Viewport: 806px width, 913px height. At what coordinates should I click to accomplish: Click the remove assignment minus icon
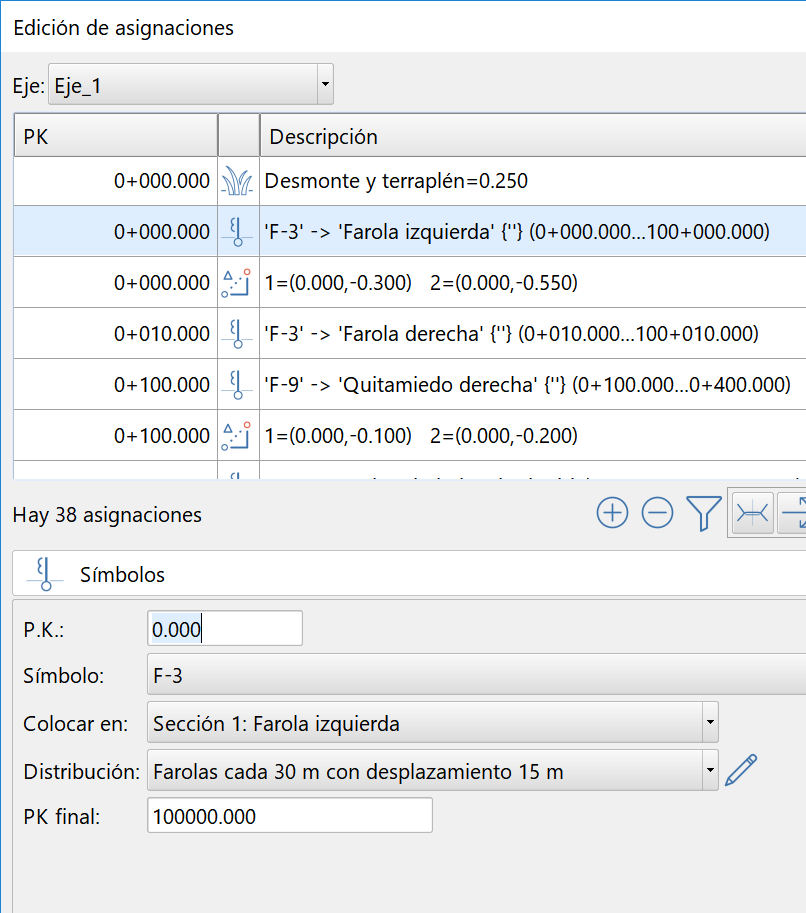(x=657, y=513)
